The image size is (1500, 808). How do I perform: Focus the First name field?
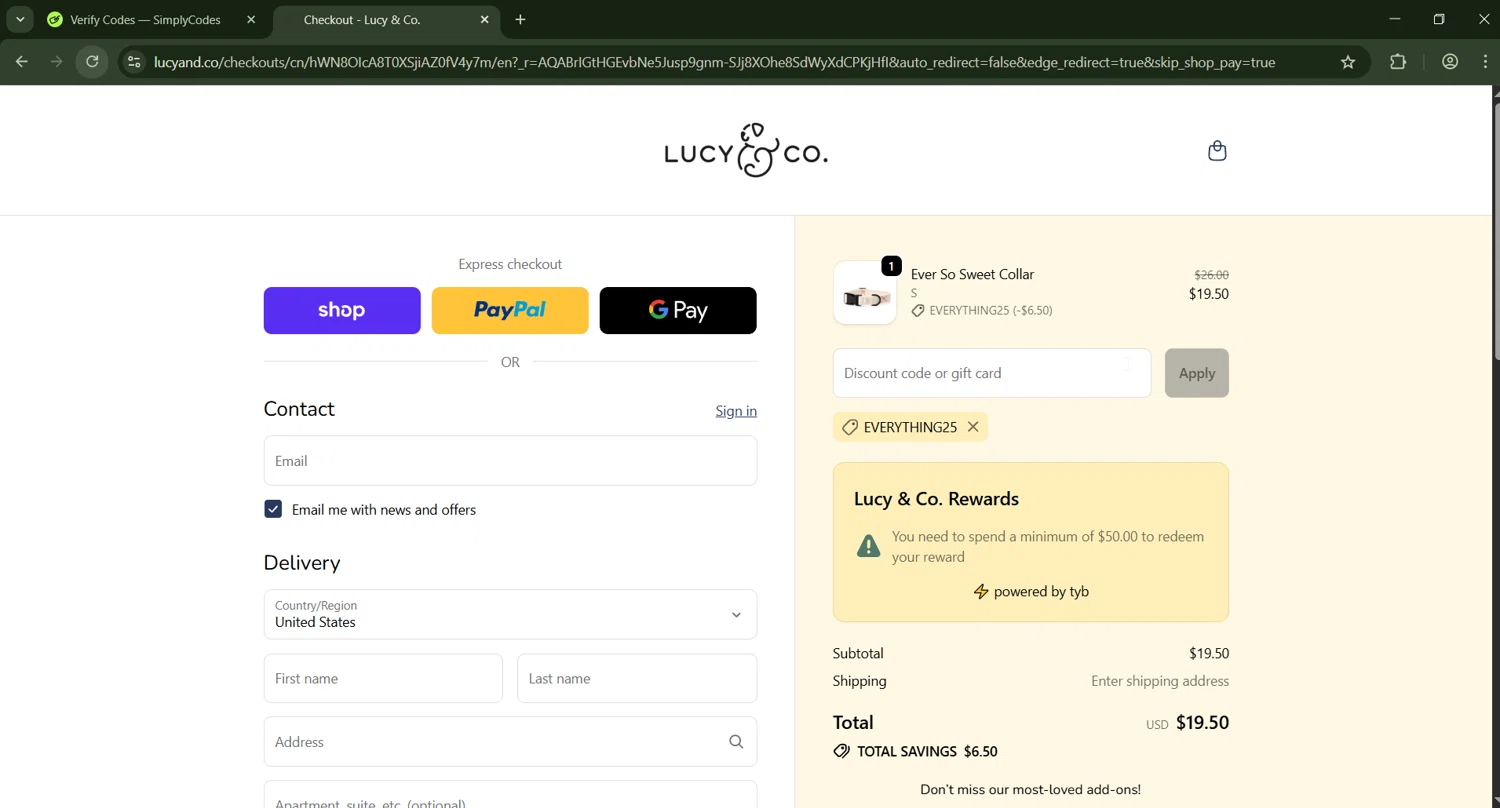383,678
